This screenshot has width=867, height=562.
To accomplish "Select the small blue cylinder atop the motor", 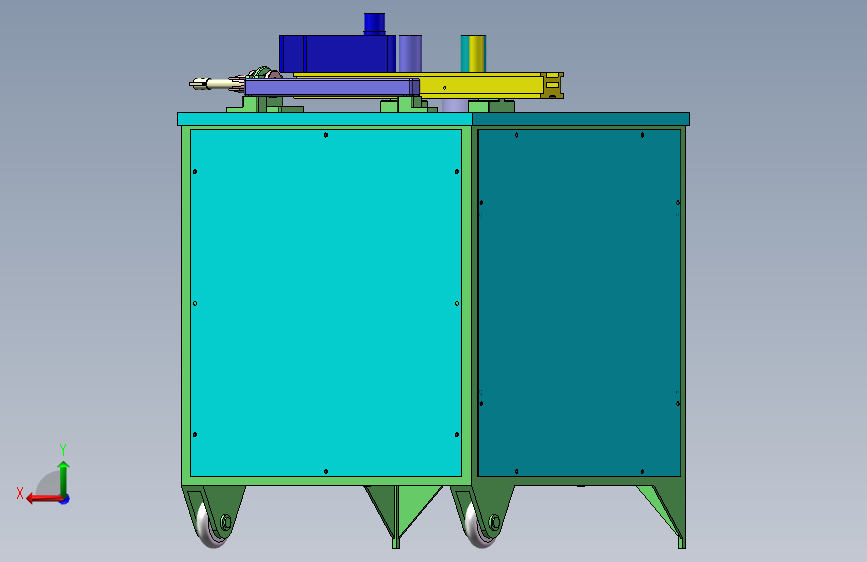I will coord(374,24).
